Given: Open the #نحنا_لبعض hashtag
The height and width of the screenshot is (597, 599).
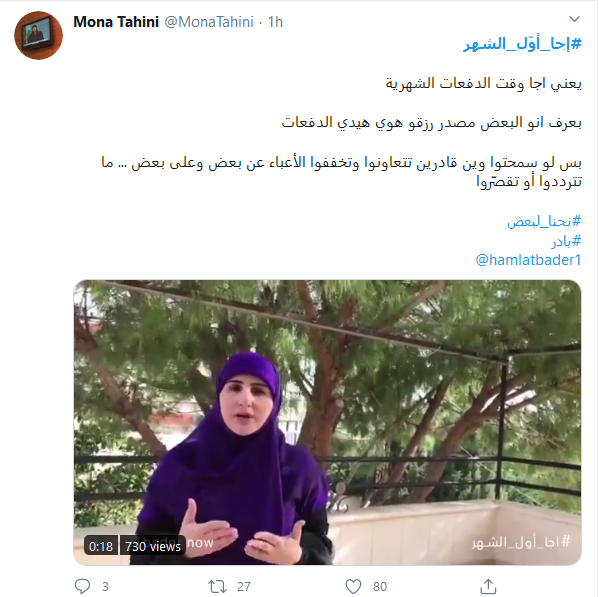Looking at the screenshot, I should [544, 221].
